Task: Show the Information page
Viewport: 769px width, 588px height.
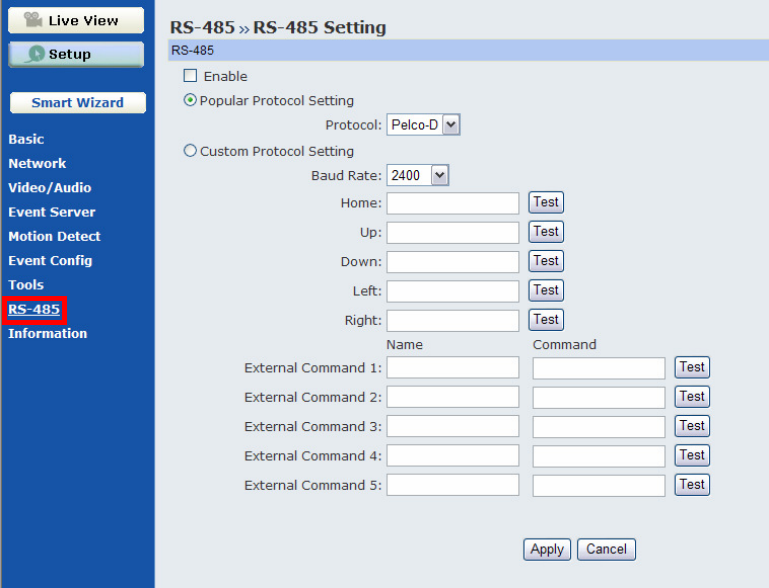Action: (x=48, y=333)
